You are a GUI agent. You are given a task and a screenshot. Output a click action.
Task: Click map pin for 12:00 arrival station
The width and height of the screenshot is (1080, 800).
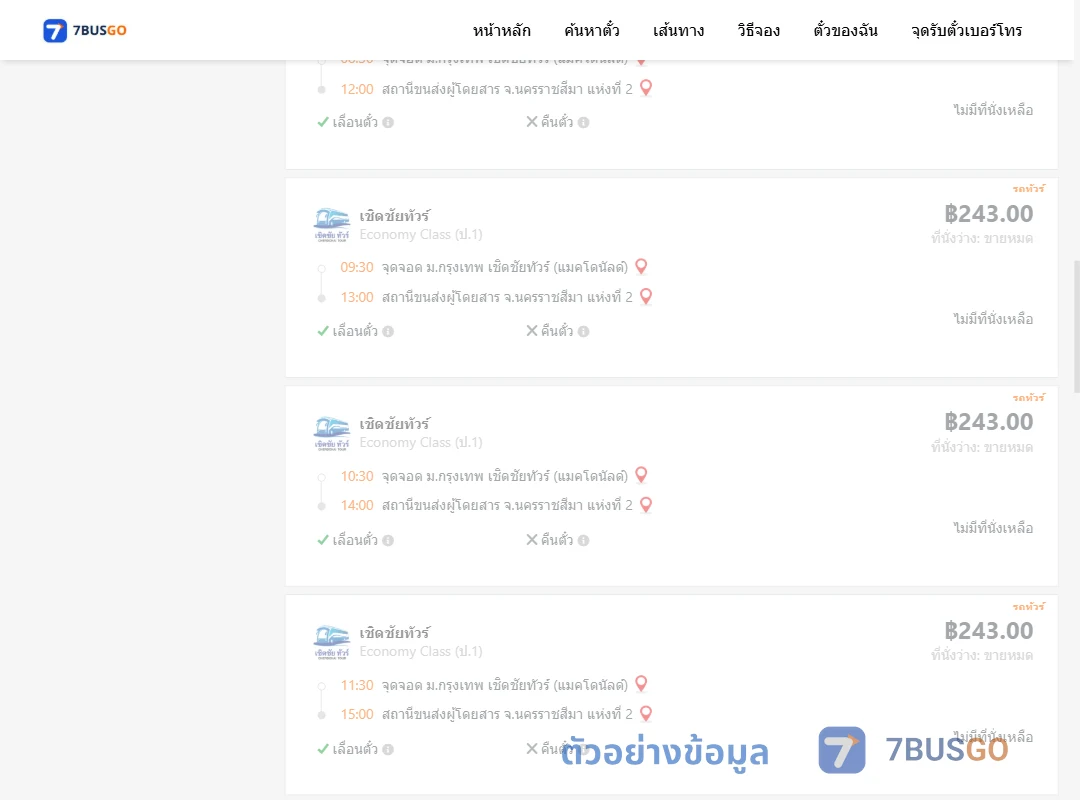[646, 88]
